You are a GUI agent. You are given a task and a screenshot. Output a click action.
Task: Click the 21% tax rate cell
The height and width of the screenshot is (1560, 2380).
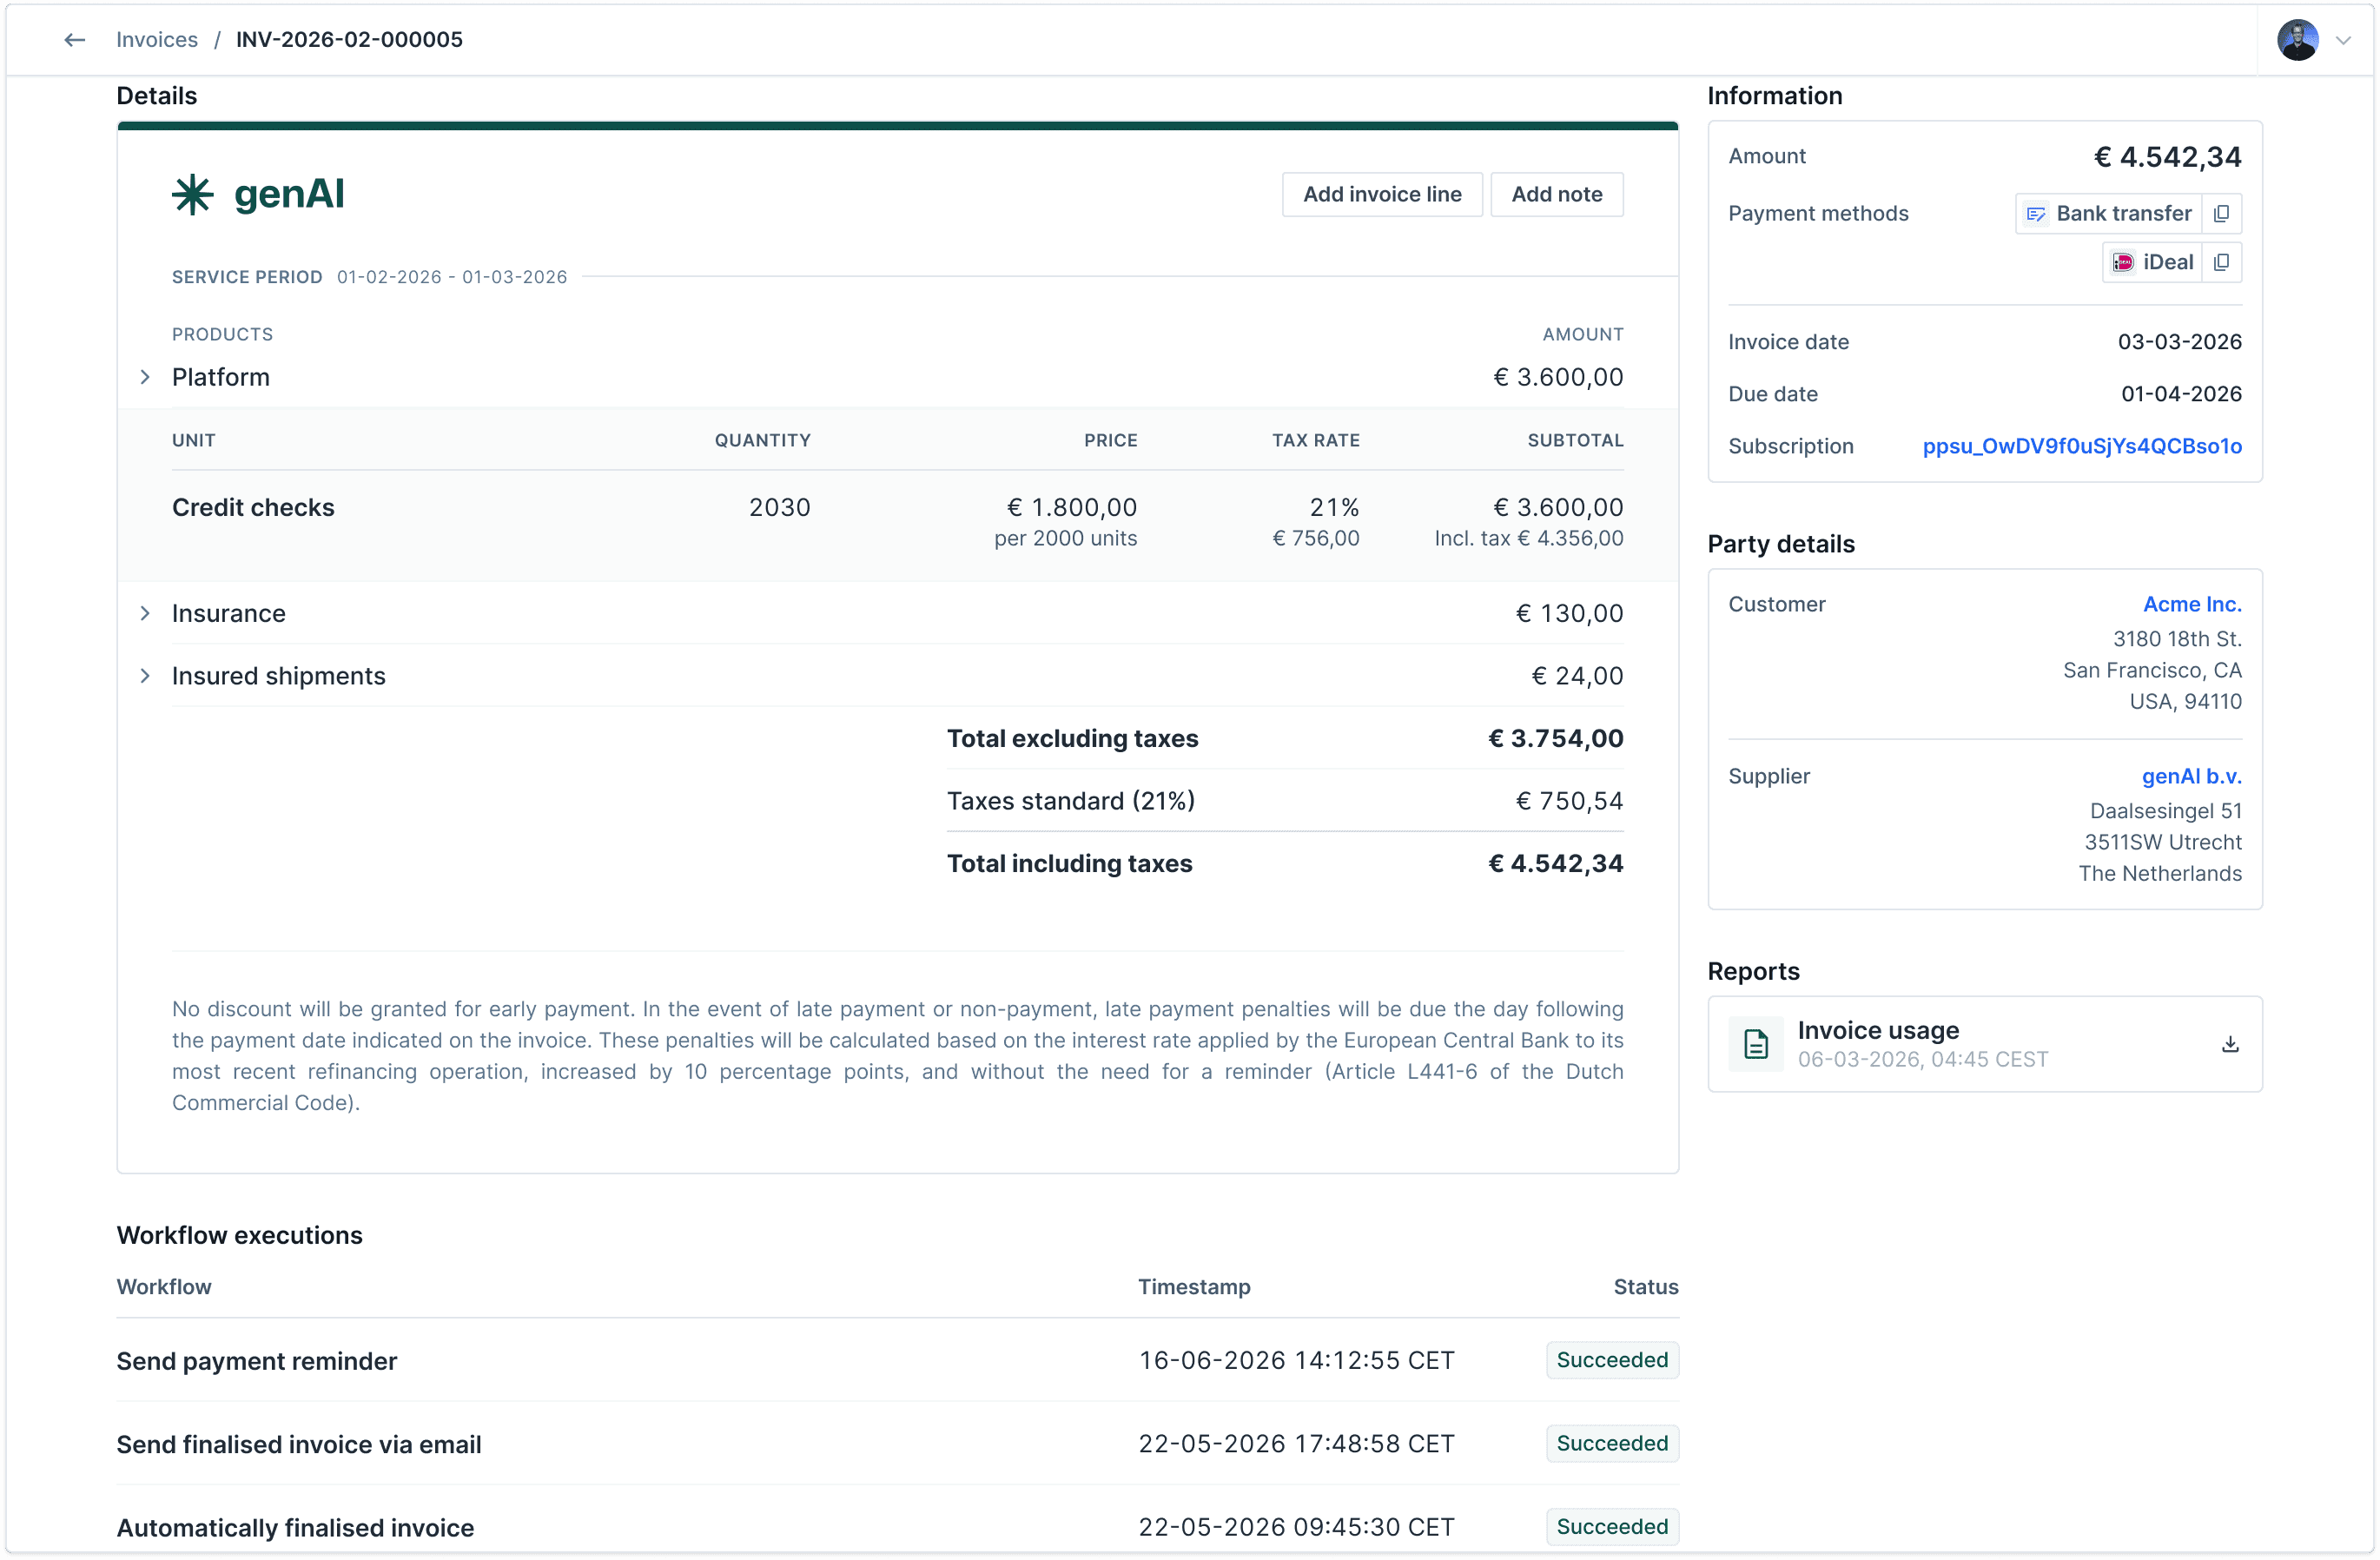[1335, 507]
